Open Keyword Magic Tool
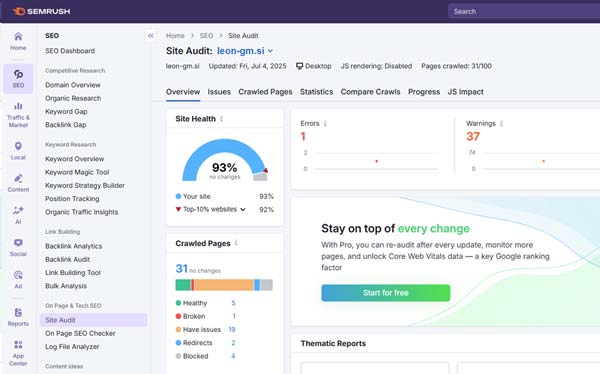 (x=77, y=172)
